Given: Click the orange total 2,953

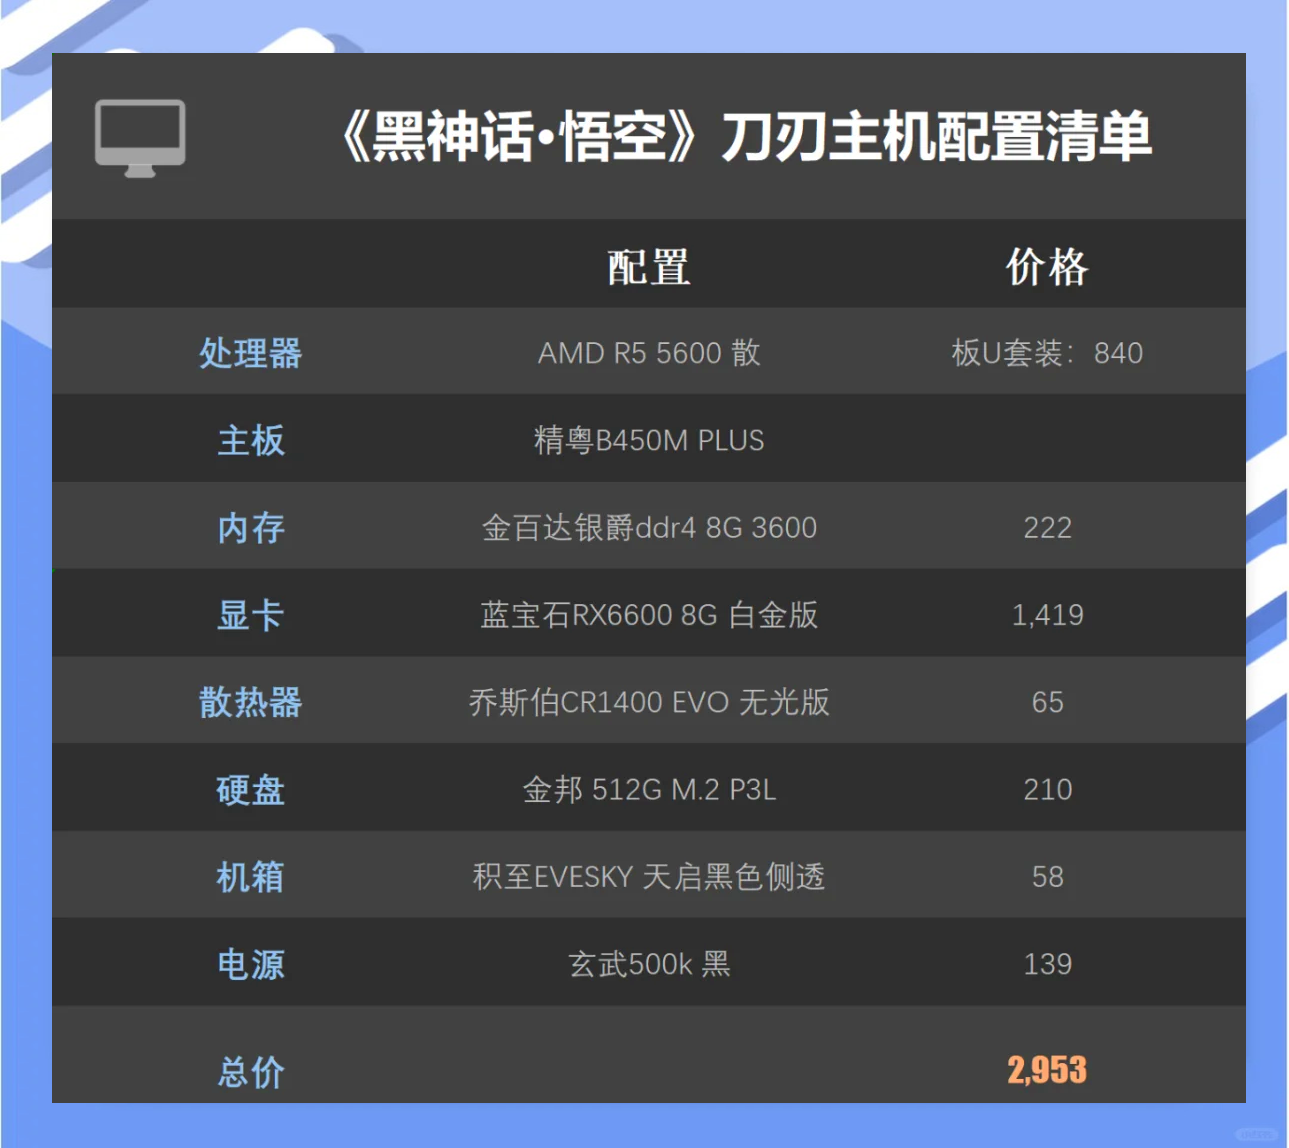Looking at the screenshot, I should [1047, 1070].
